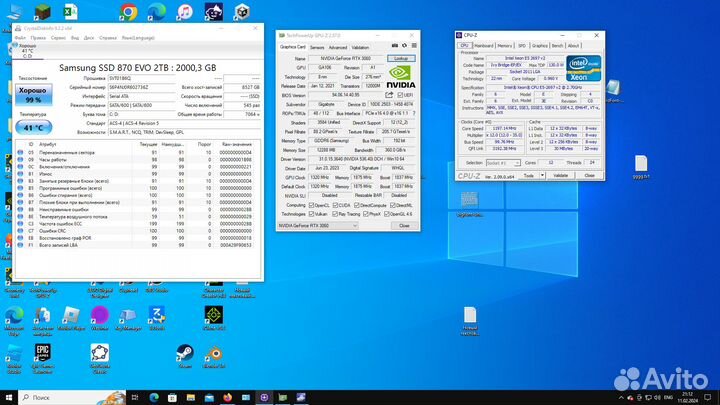This screenshot has width=720, height=405.
Task: Open the Файл menu in CrystalDiskInfo
Action: pyautogui.click(x=20, y=38)
